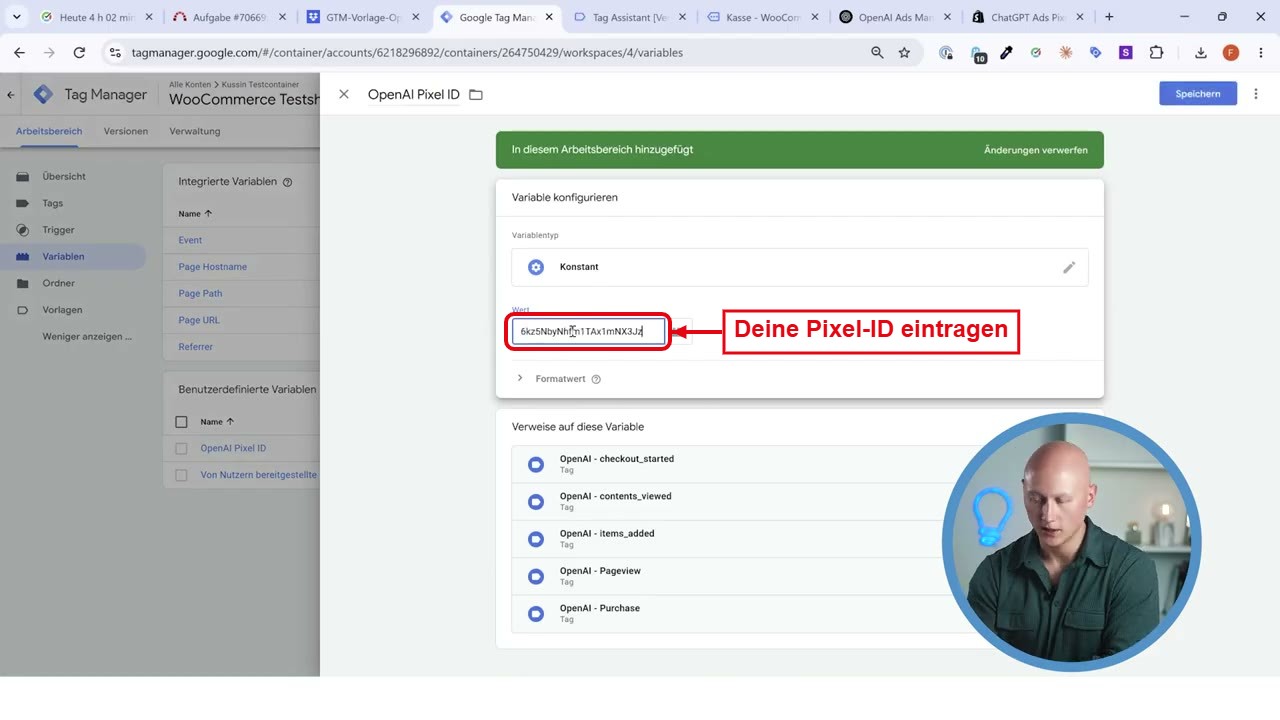Open the three-dot menu next to Speichern
Image resolution: width=1280 pixels, height=720 pixels.
tap(1256, 93)
